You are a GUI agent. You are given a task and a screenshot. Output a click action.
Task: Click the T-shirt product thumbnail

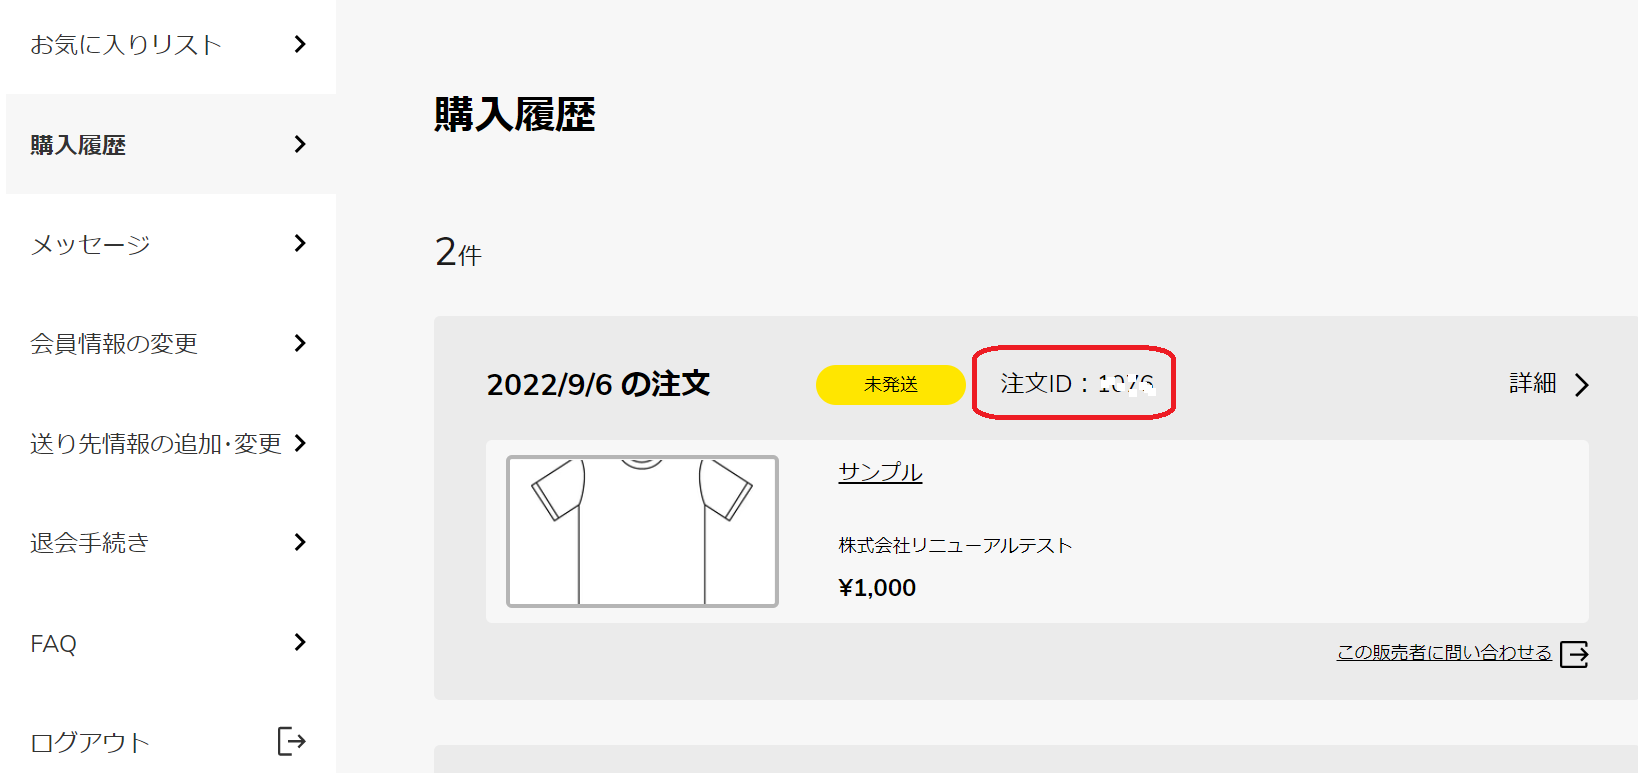[x=642, y=531]
